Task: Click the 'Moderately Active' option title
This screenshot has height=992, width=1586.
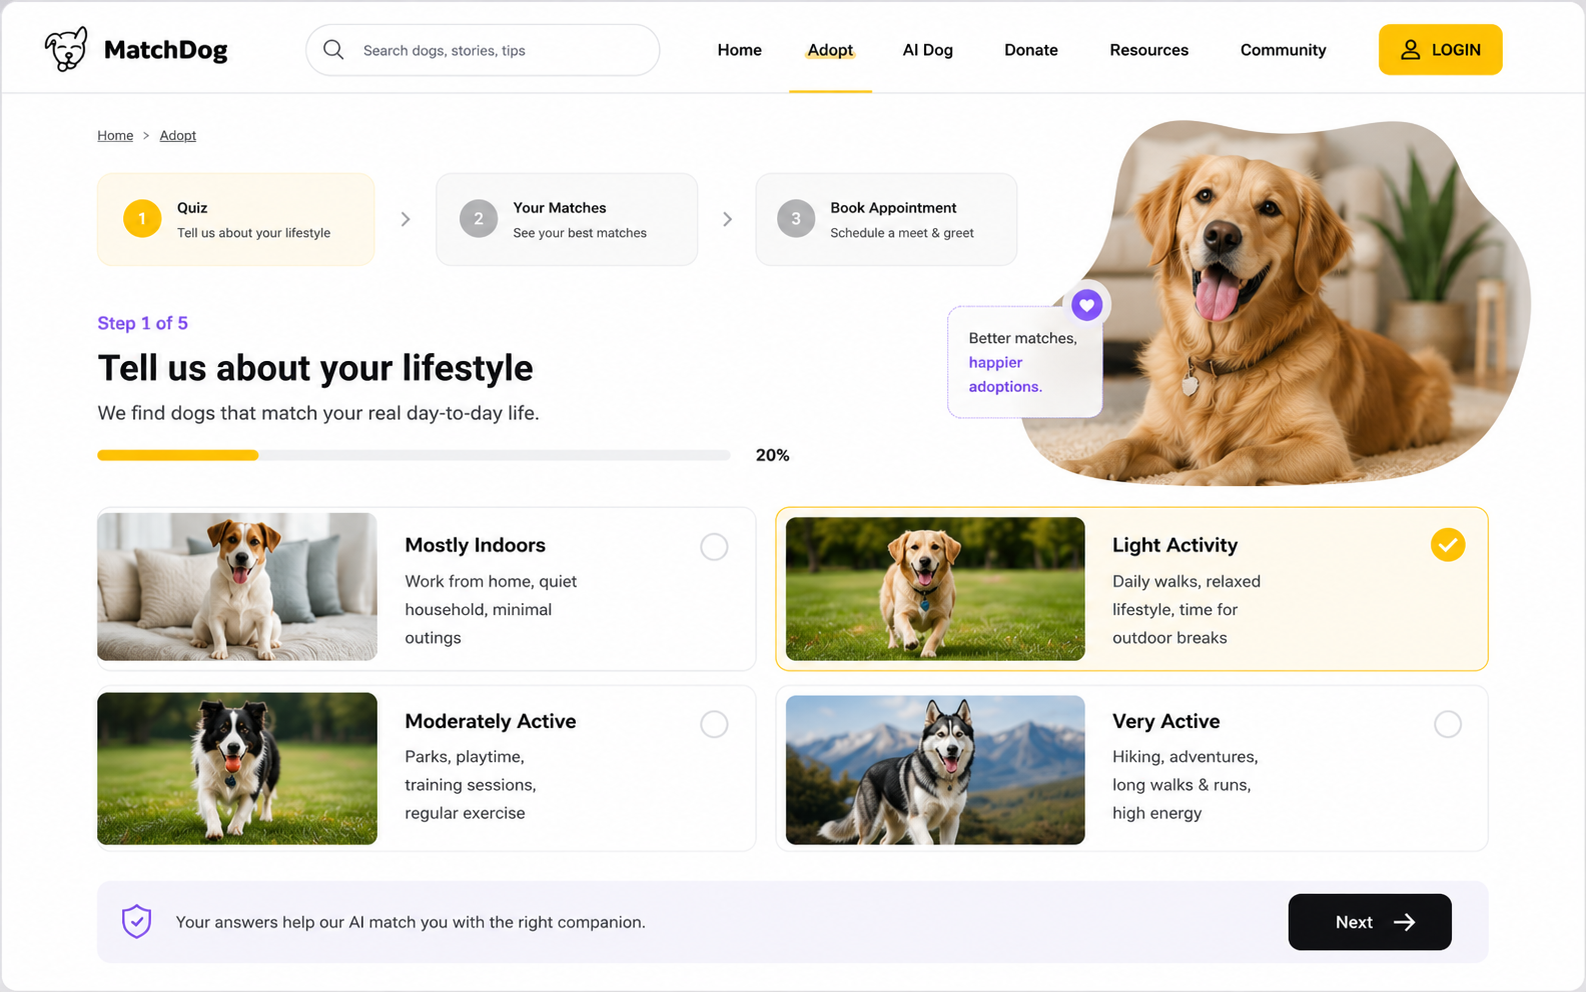Action: (x=490, y=721)
